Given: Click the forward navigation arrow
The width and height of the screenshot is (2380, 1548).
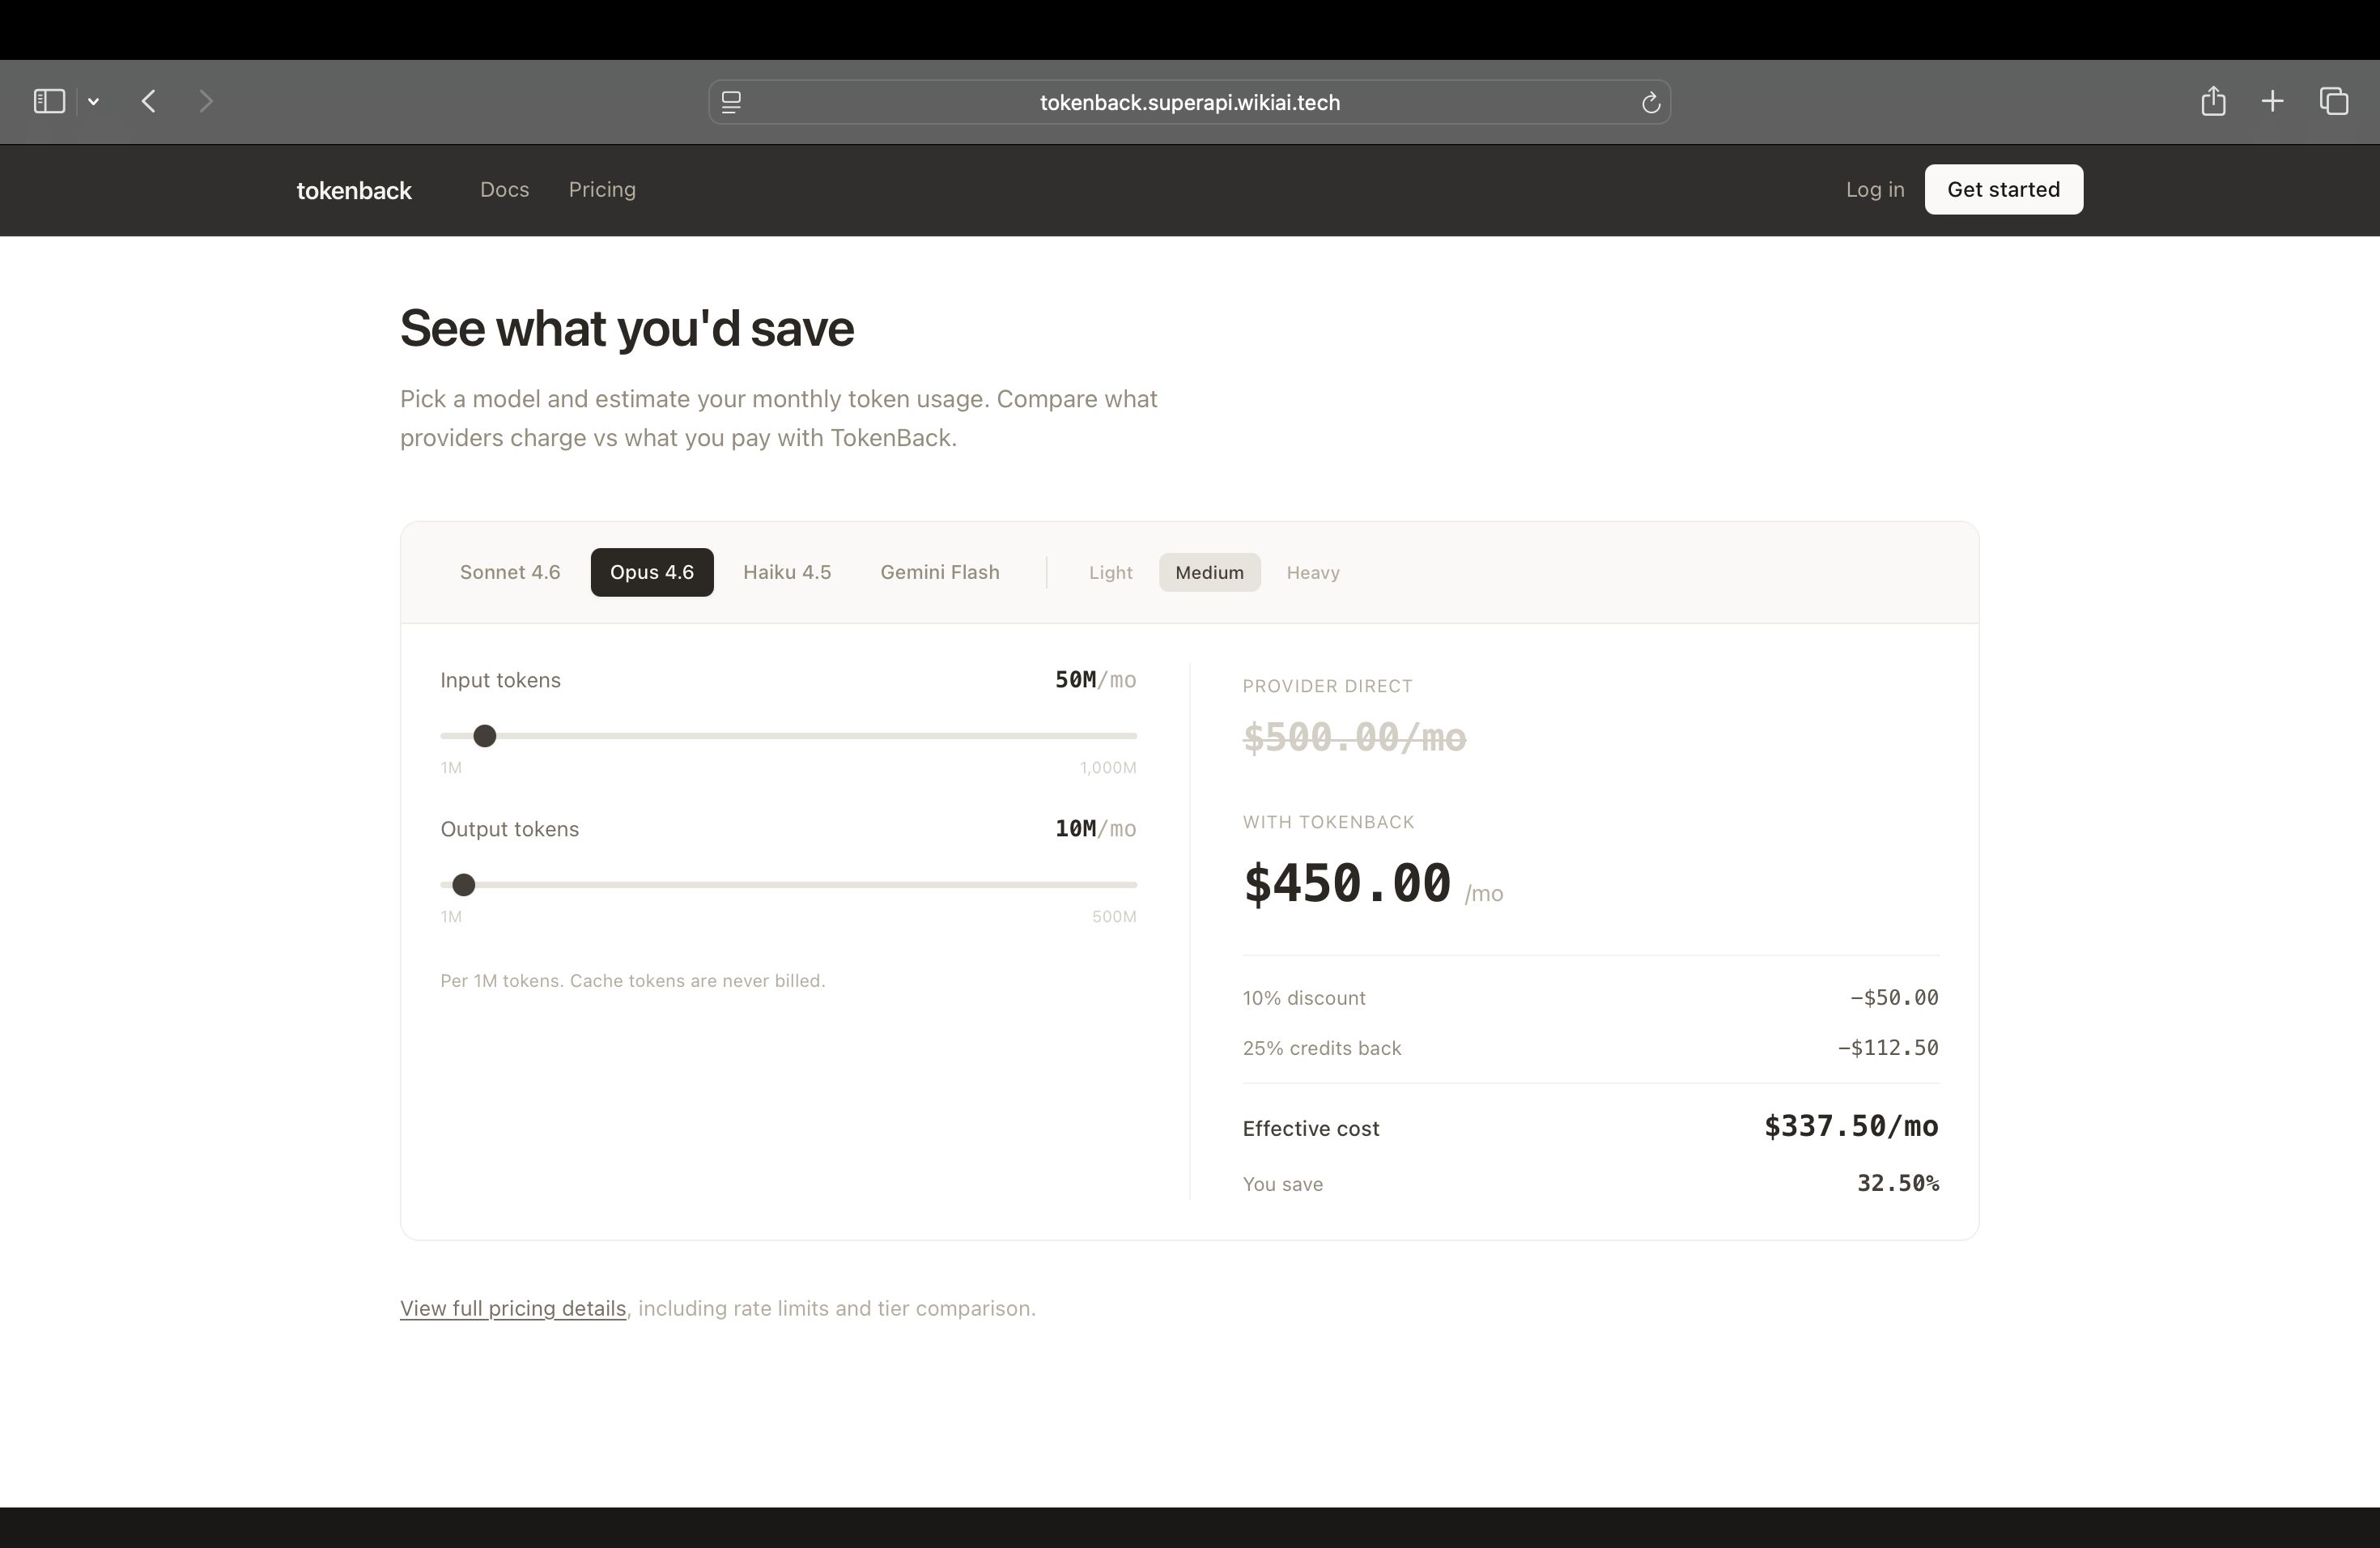Looking at the screenshot, I should (206, 101).
